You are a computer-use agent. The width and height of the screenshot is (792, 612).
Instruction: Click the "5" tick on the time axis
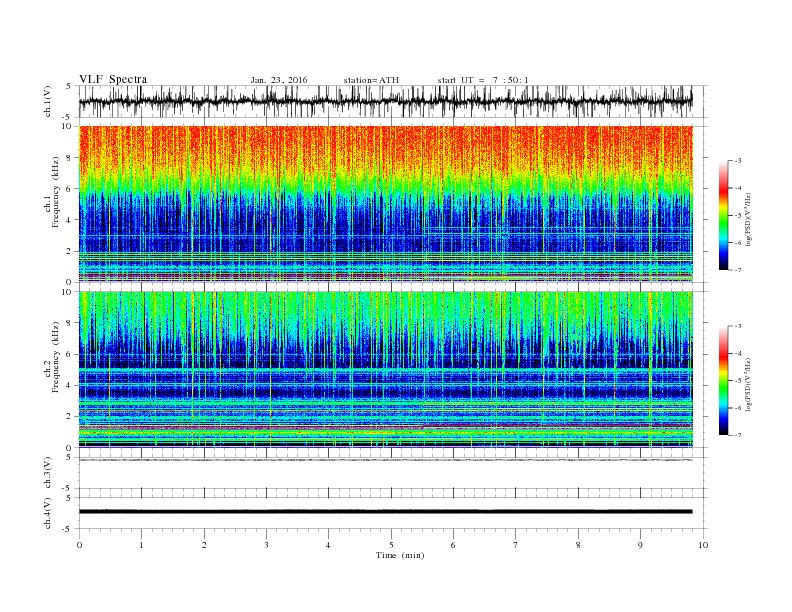391,545
